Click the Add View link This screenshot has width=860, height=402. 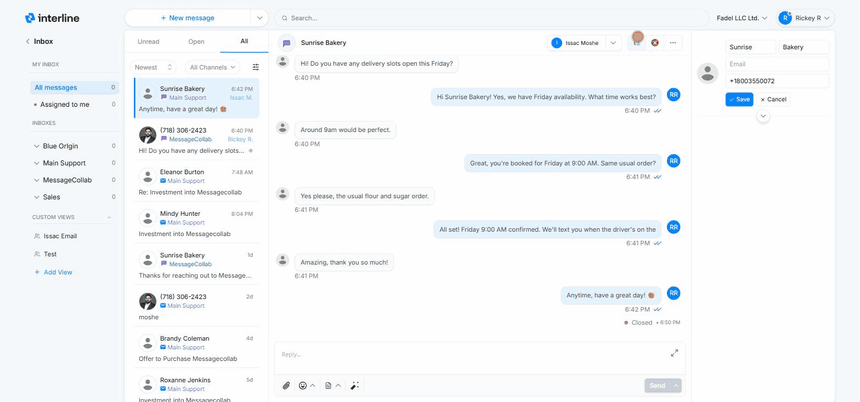(x=53, y=272)
